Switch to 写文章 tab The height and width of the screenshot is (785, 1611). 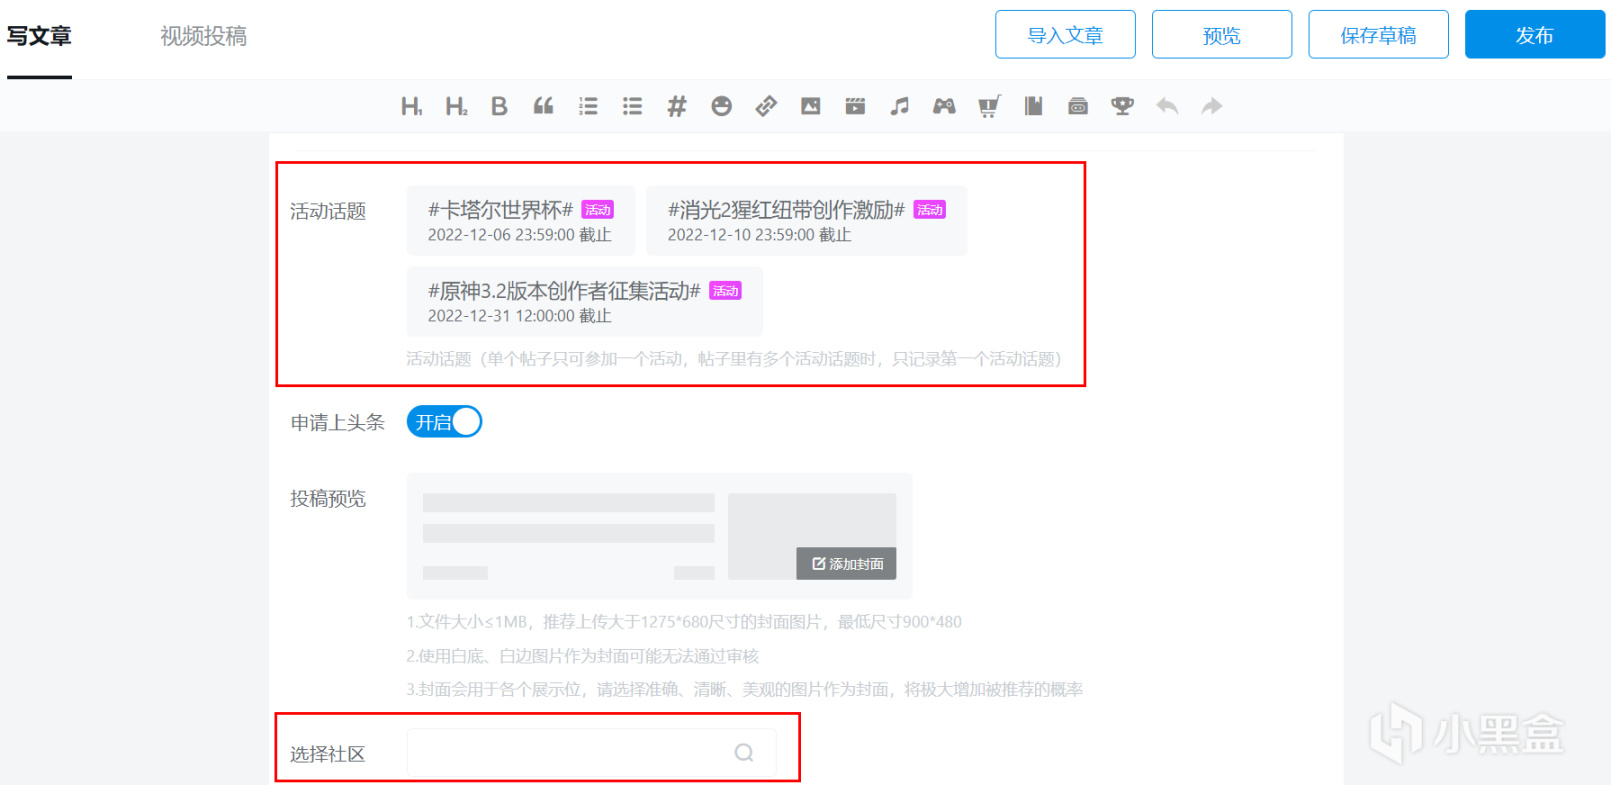pos(39,36)
